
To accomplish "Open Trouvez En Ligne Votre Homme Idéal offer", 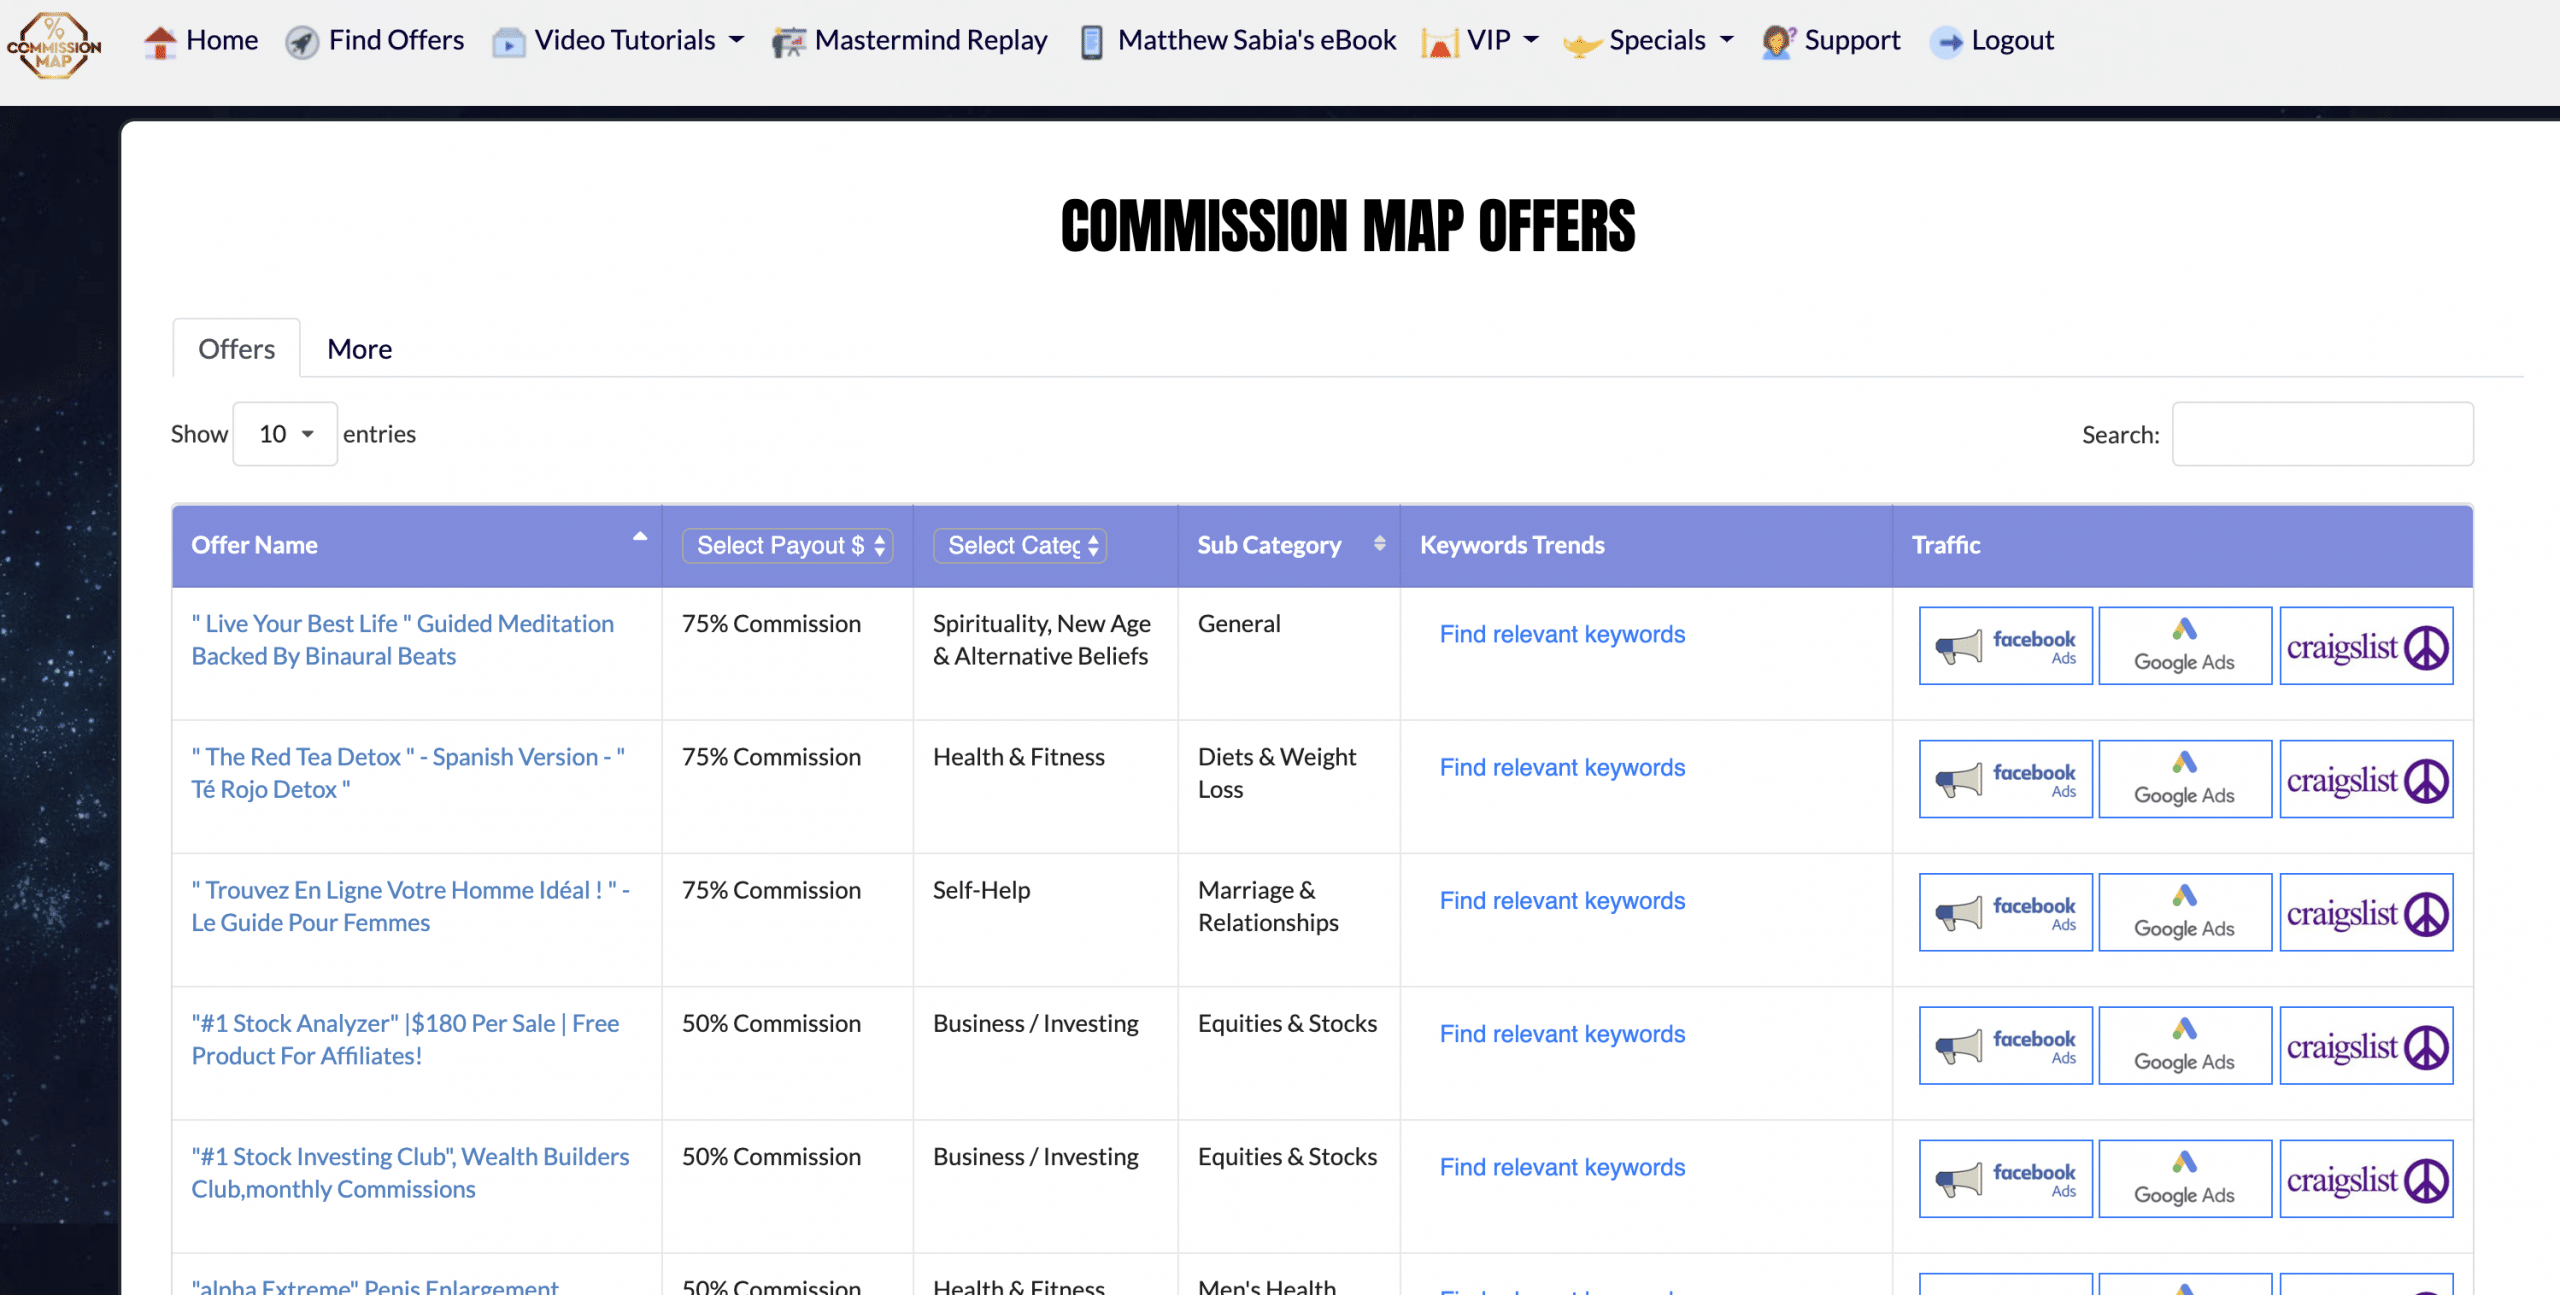I will pyautogui.click(x=410, y=906).
